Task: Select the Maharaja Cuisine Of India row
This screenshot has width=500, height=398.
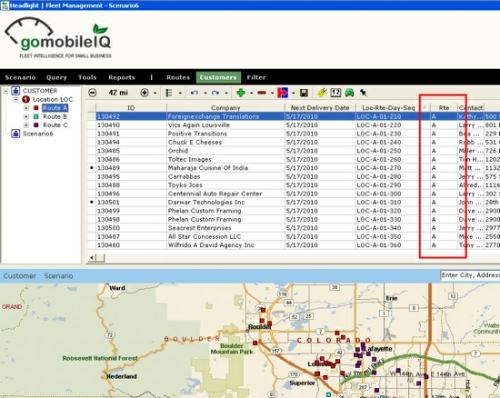Action: click(294, 168)
